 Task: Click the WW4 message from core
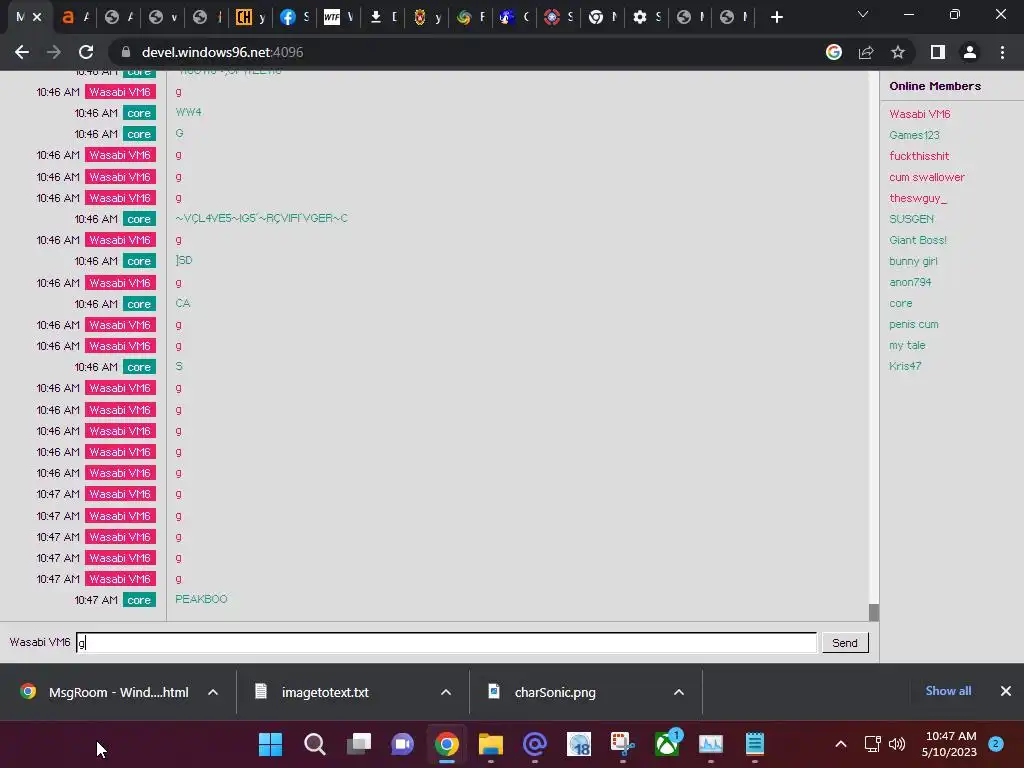tap(188, 112)
